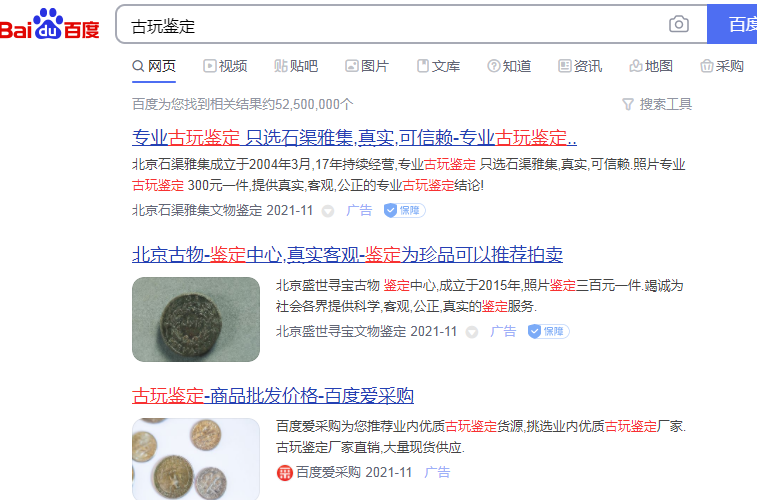The image size is (757, 500).
Task: Open the 贴吧 tab
Action: point(296,66)
